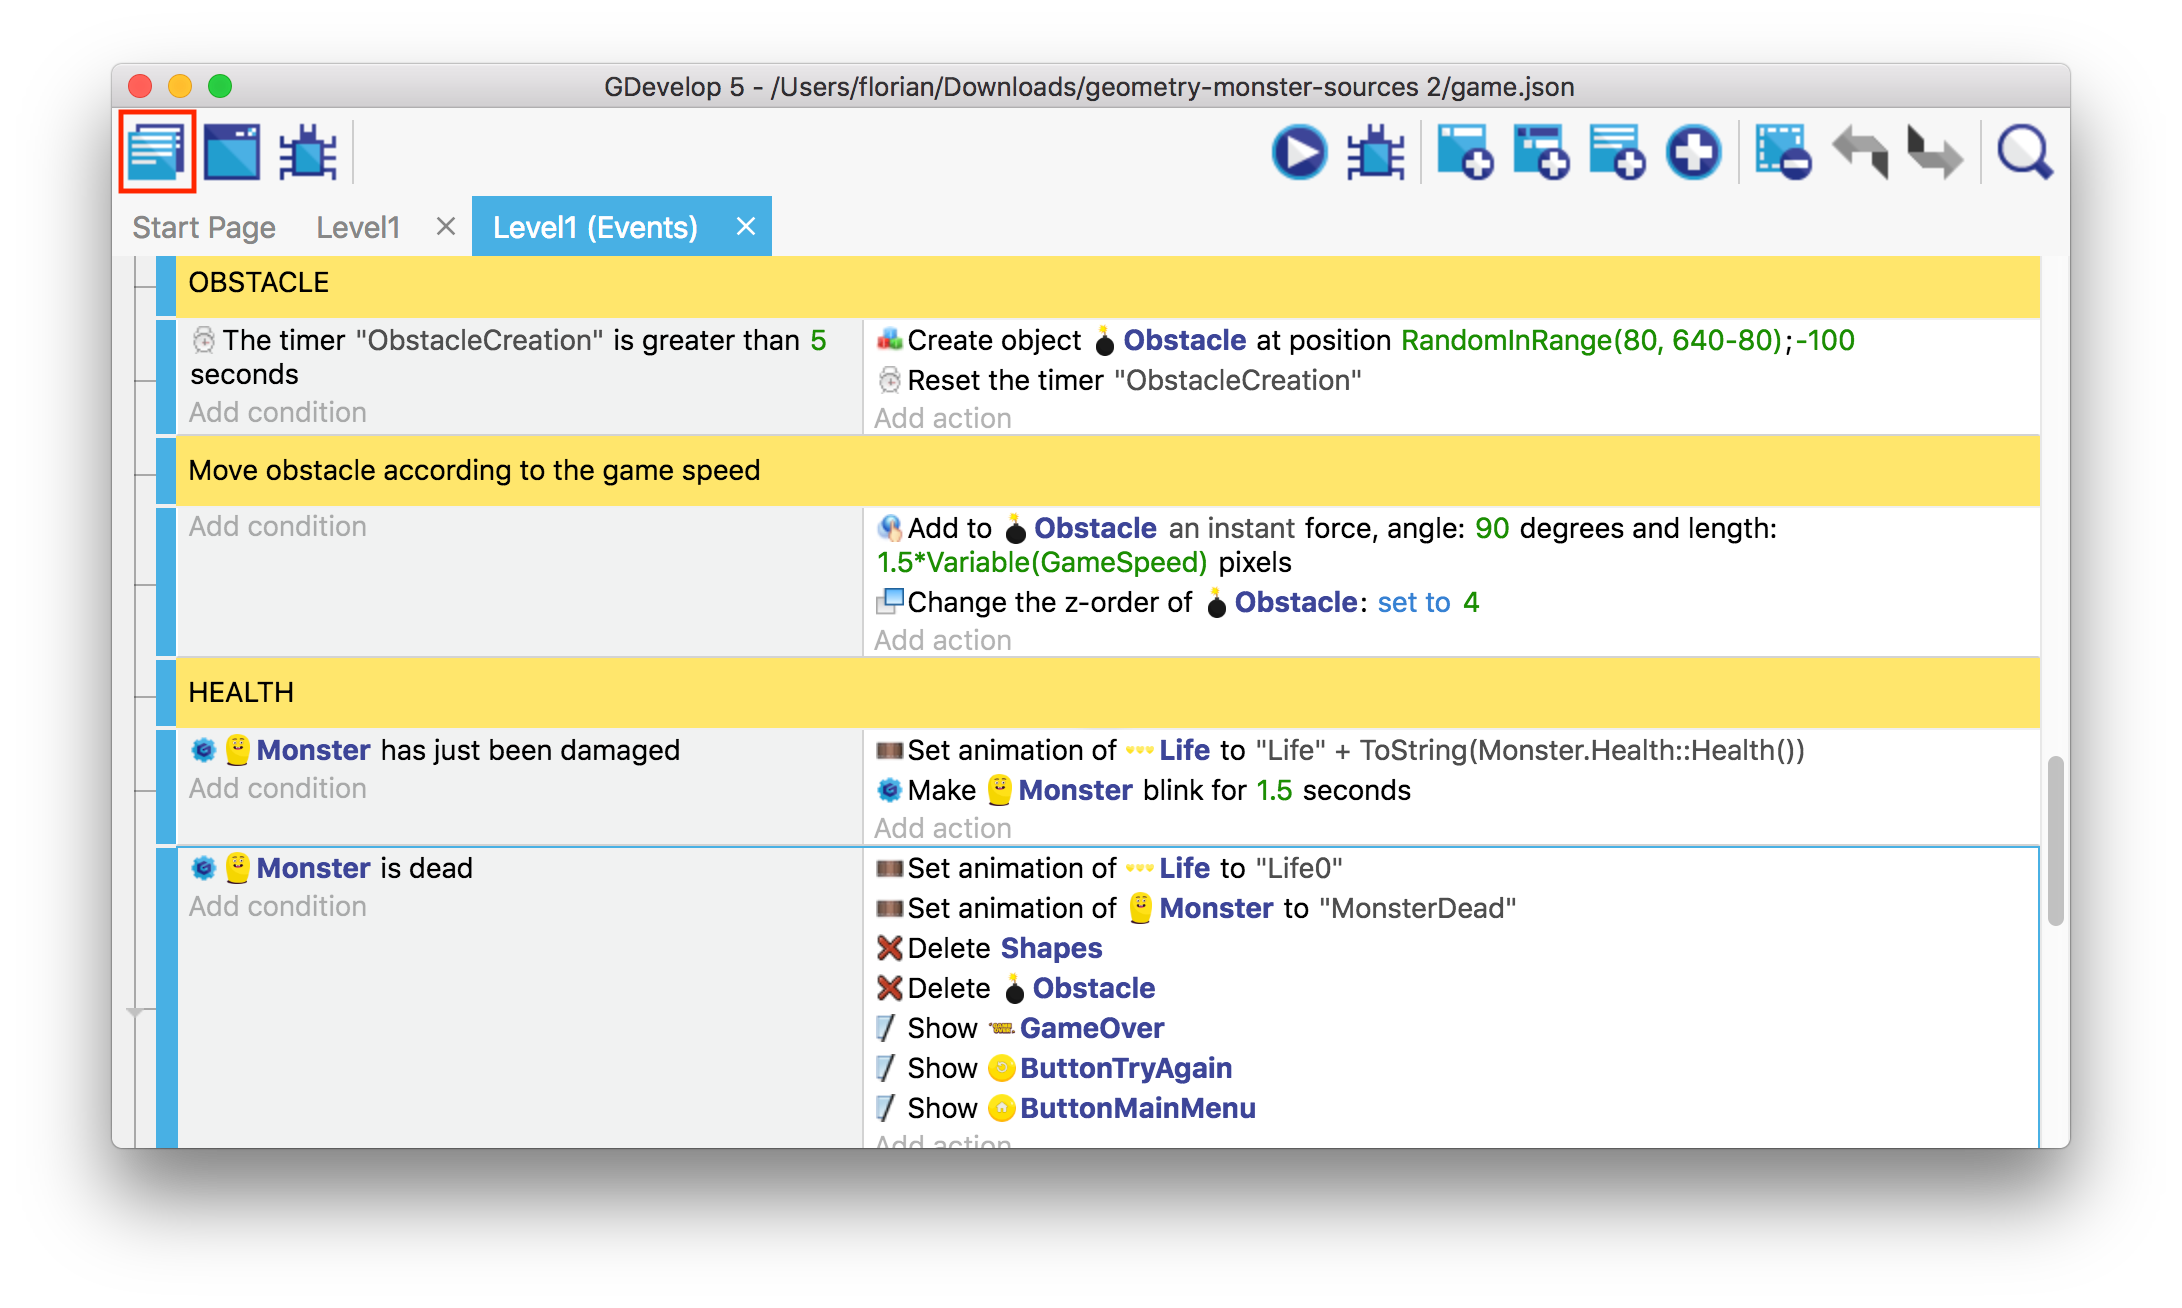This screenshot has width=2182, height=1308.
Task: Launch the game preview play button
Action: 1299,153
